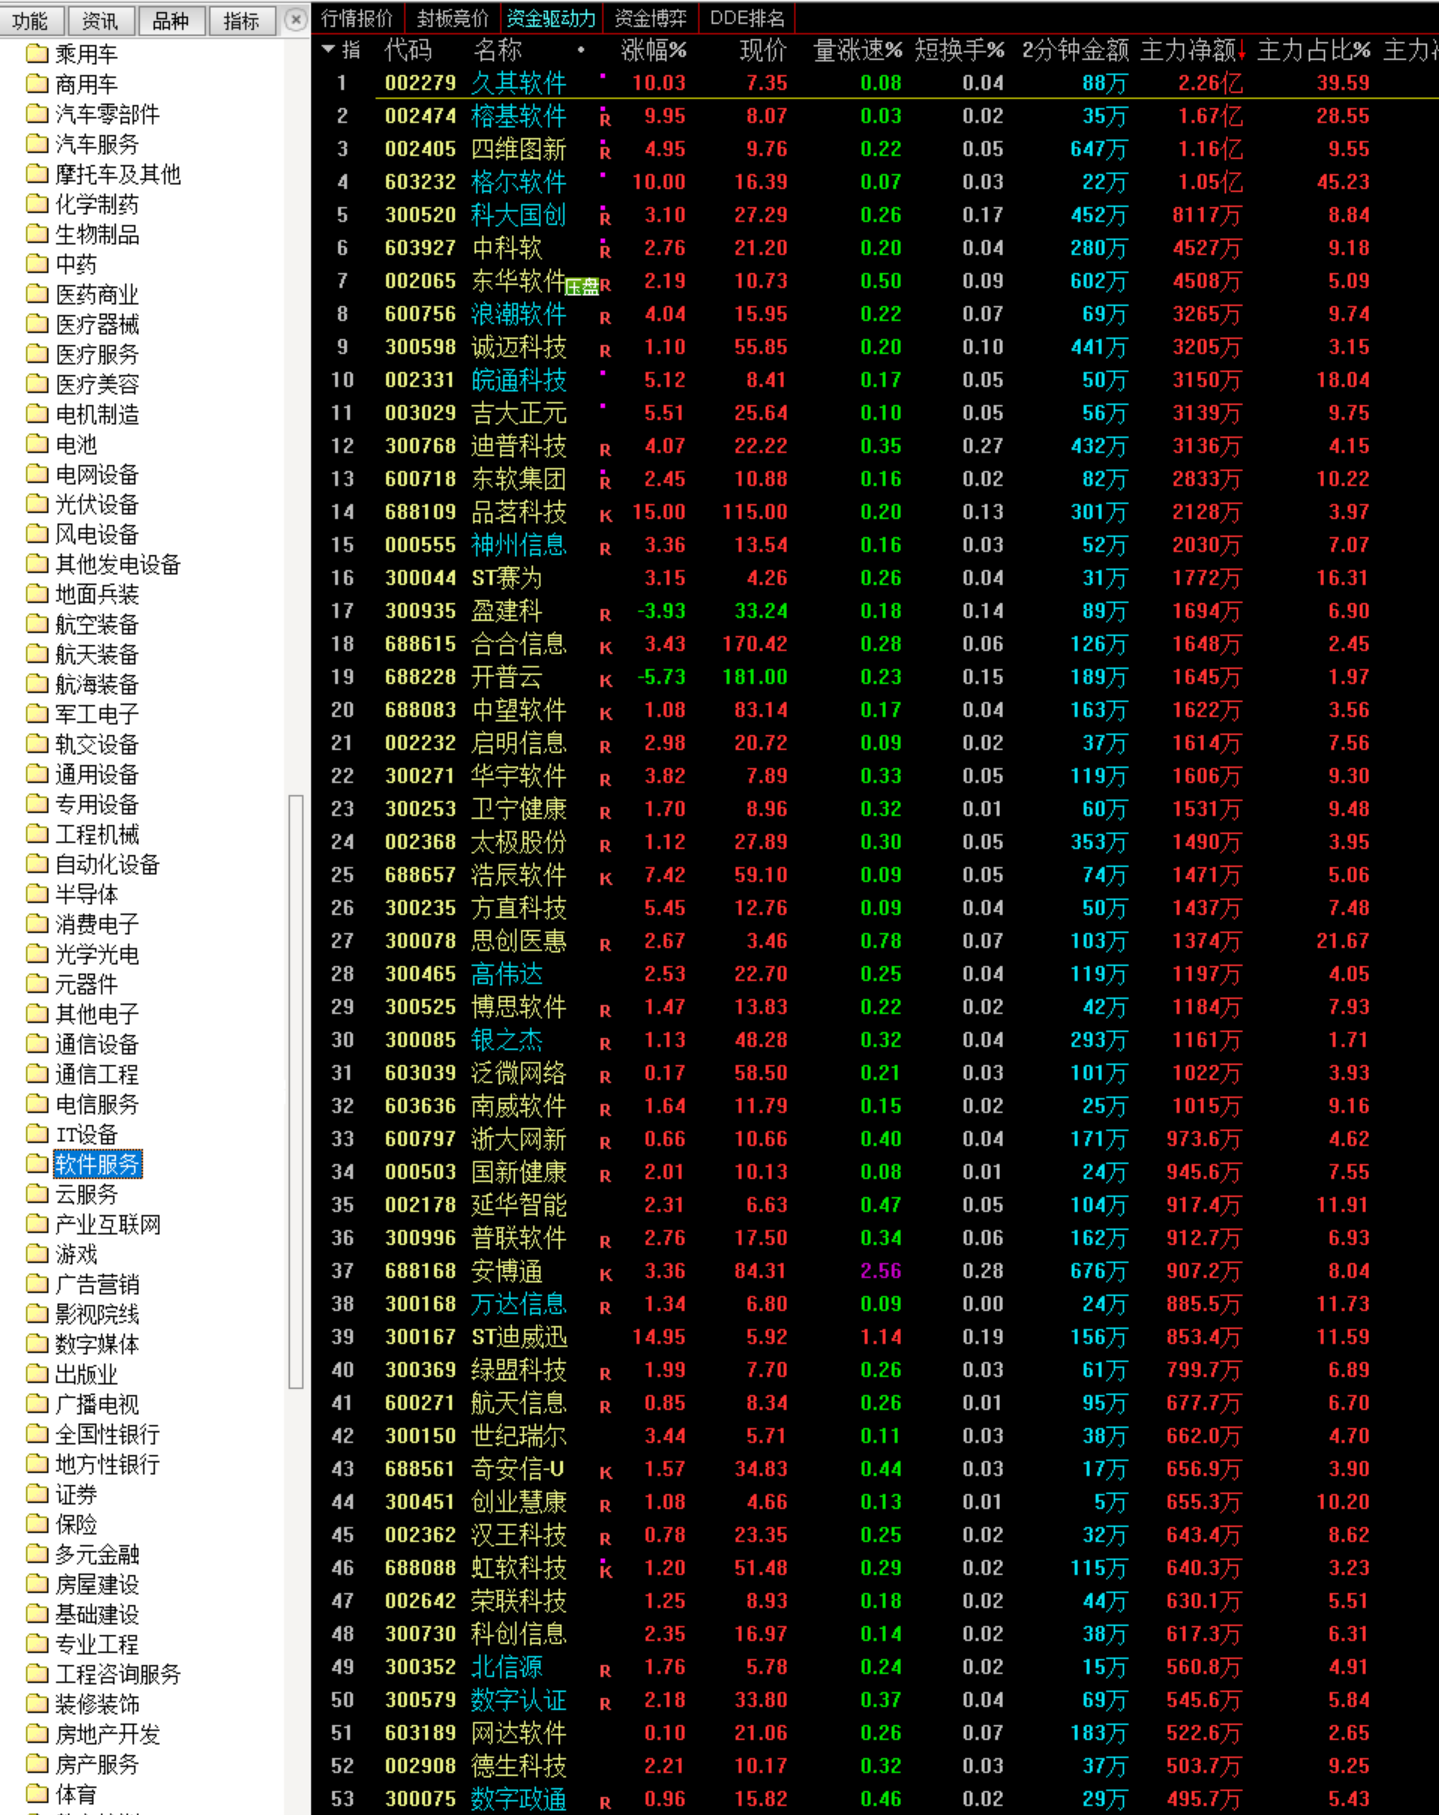
Task: Sort by 名称 column header
Action: point(497,50)
